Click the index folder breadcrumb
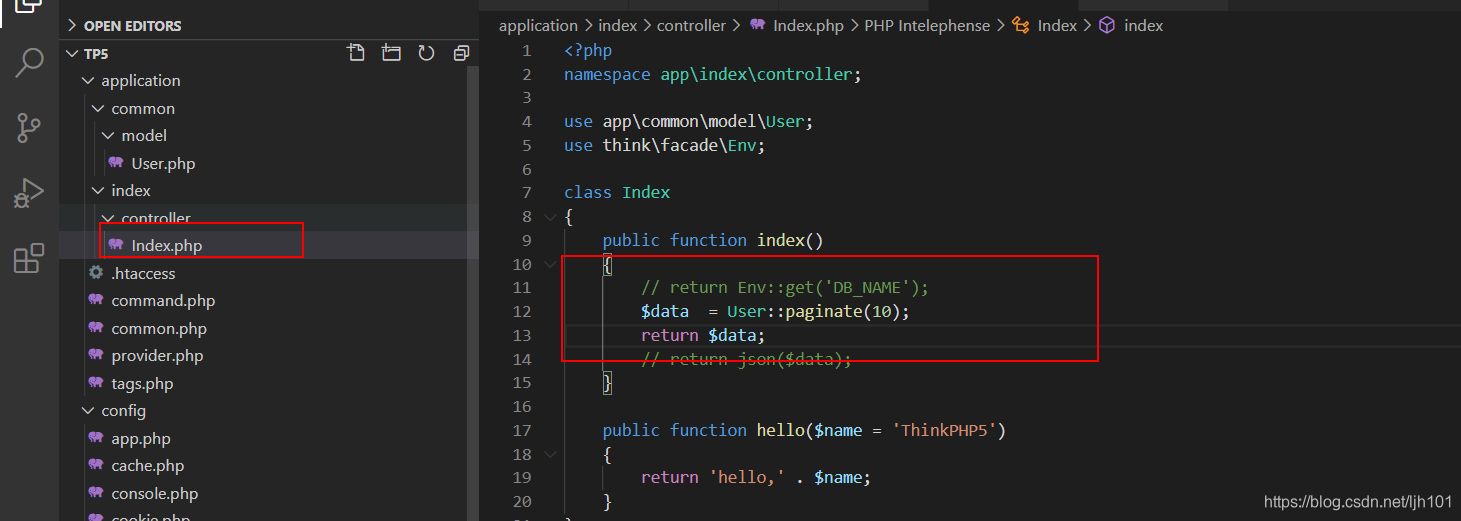 617,26
